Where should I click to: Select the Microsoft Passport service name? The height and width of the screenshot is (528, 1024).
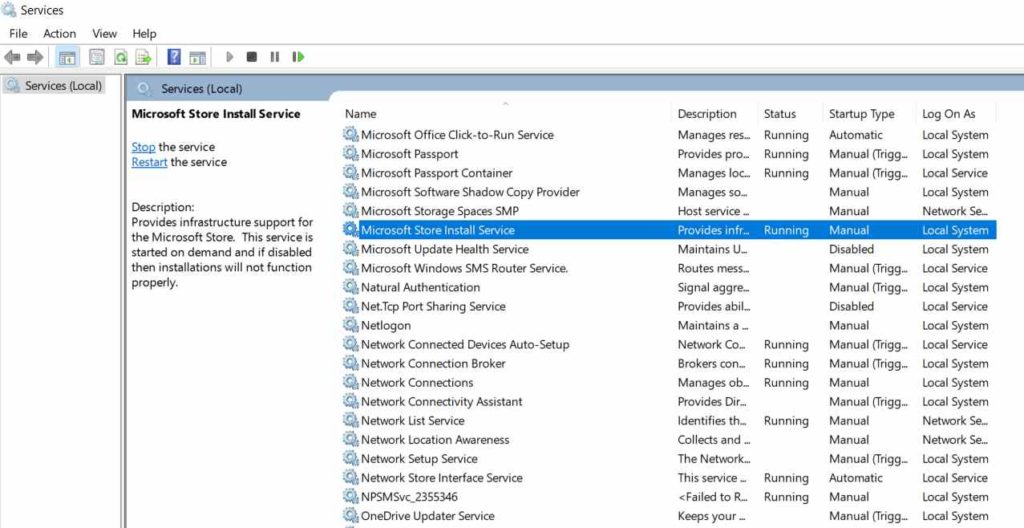tap(409, 154)
